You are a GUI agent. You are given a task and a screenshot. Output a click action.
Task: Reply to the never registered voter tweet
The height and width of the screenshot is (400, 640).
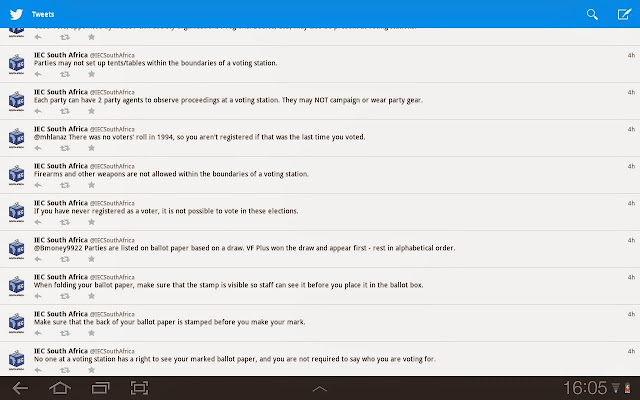(38, 222)
